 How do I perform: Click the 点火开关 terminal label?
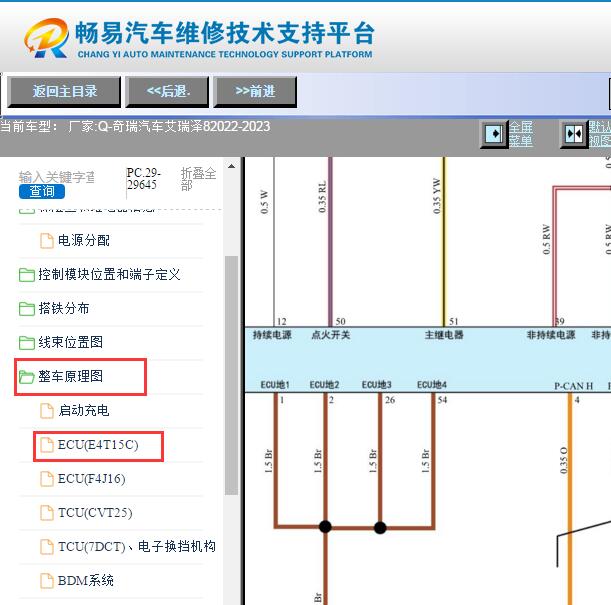330,335
